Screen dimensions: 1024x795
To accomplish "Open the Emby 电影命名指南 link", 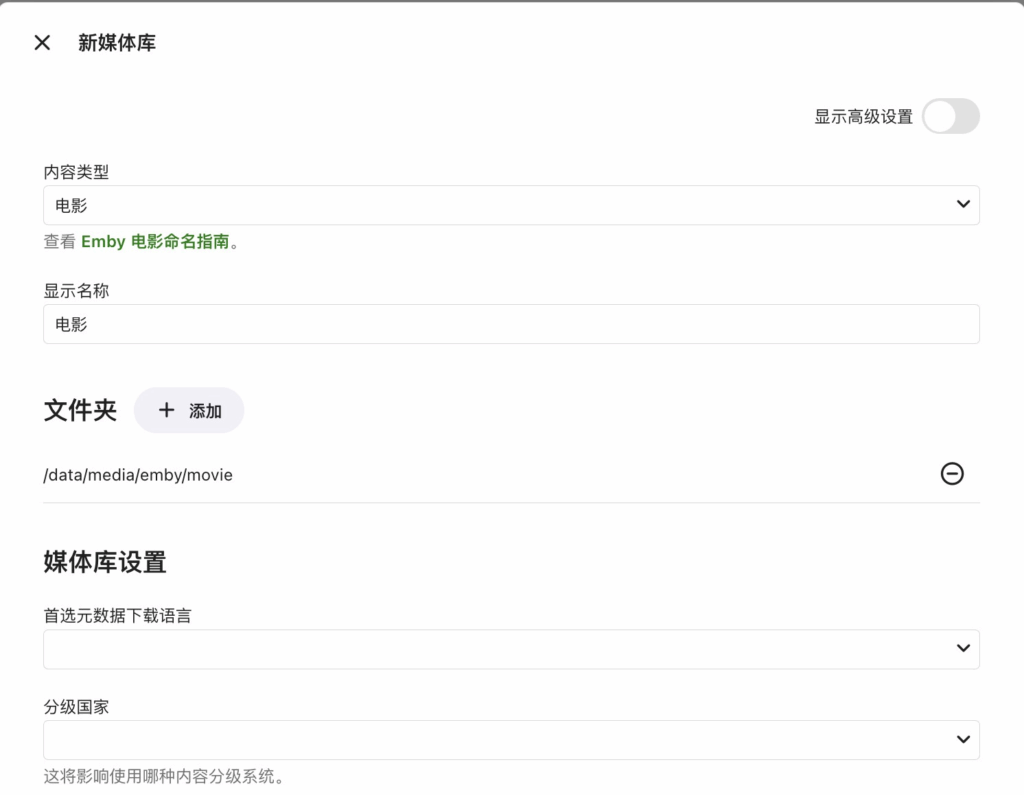I will pos(155,242).
